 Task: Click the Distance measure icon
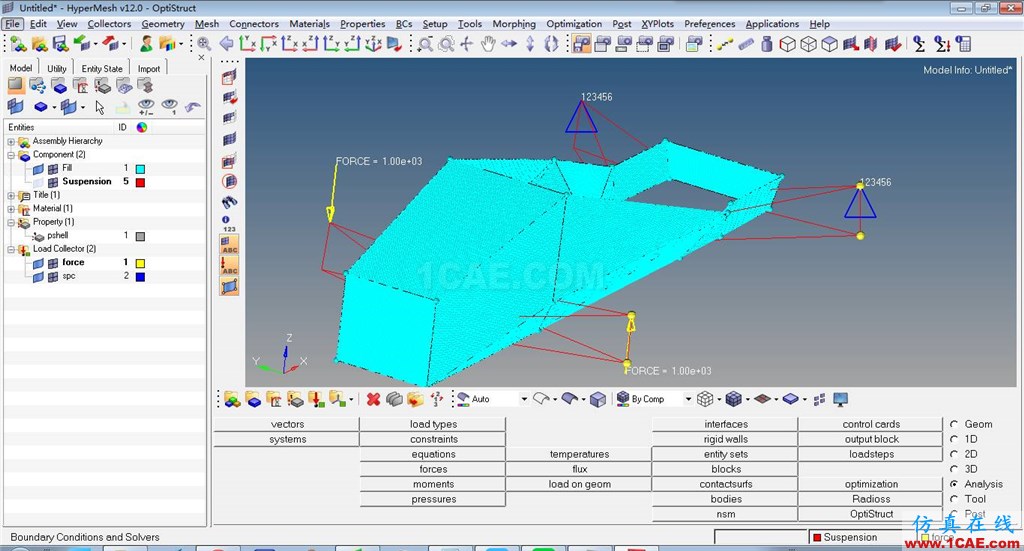725,44
